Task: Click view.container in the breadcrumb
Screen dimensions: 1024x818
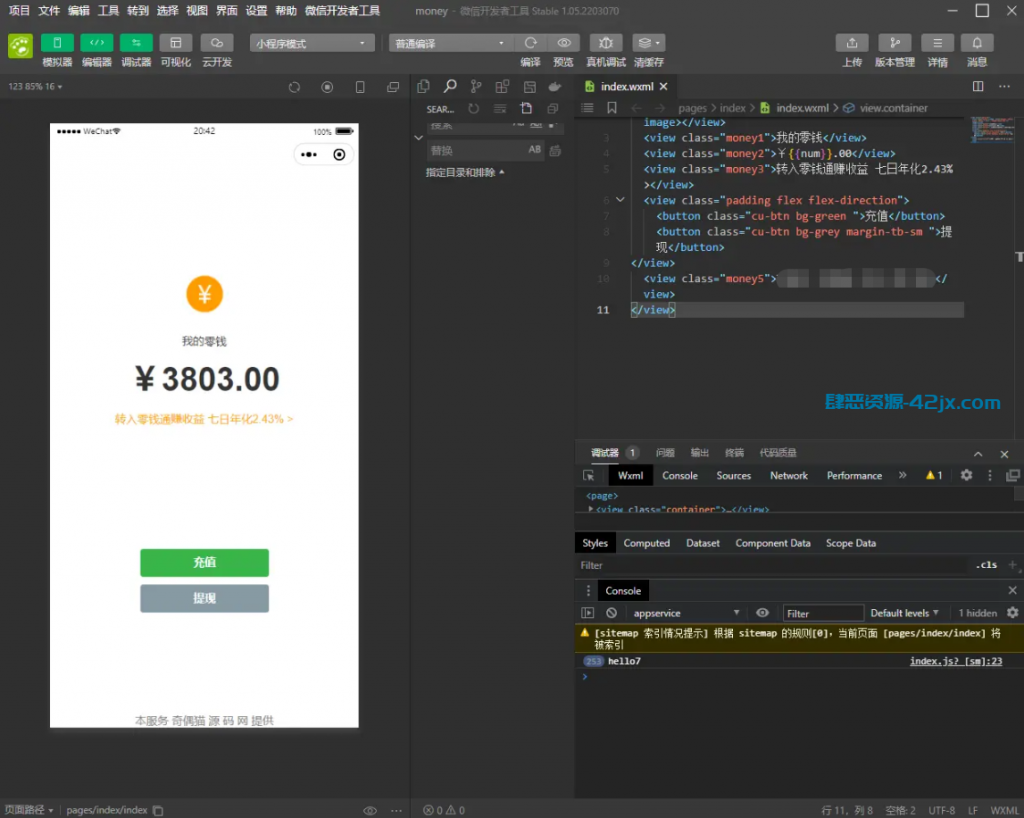Action: (x=893, y=108)
